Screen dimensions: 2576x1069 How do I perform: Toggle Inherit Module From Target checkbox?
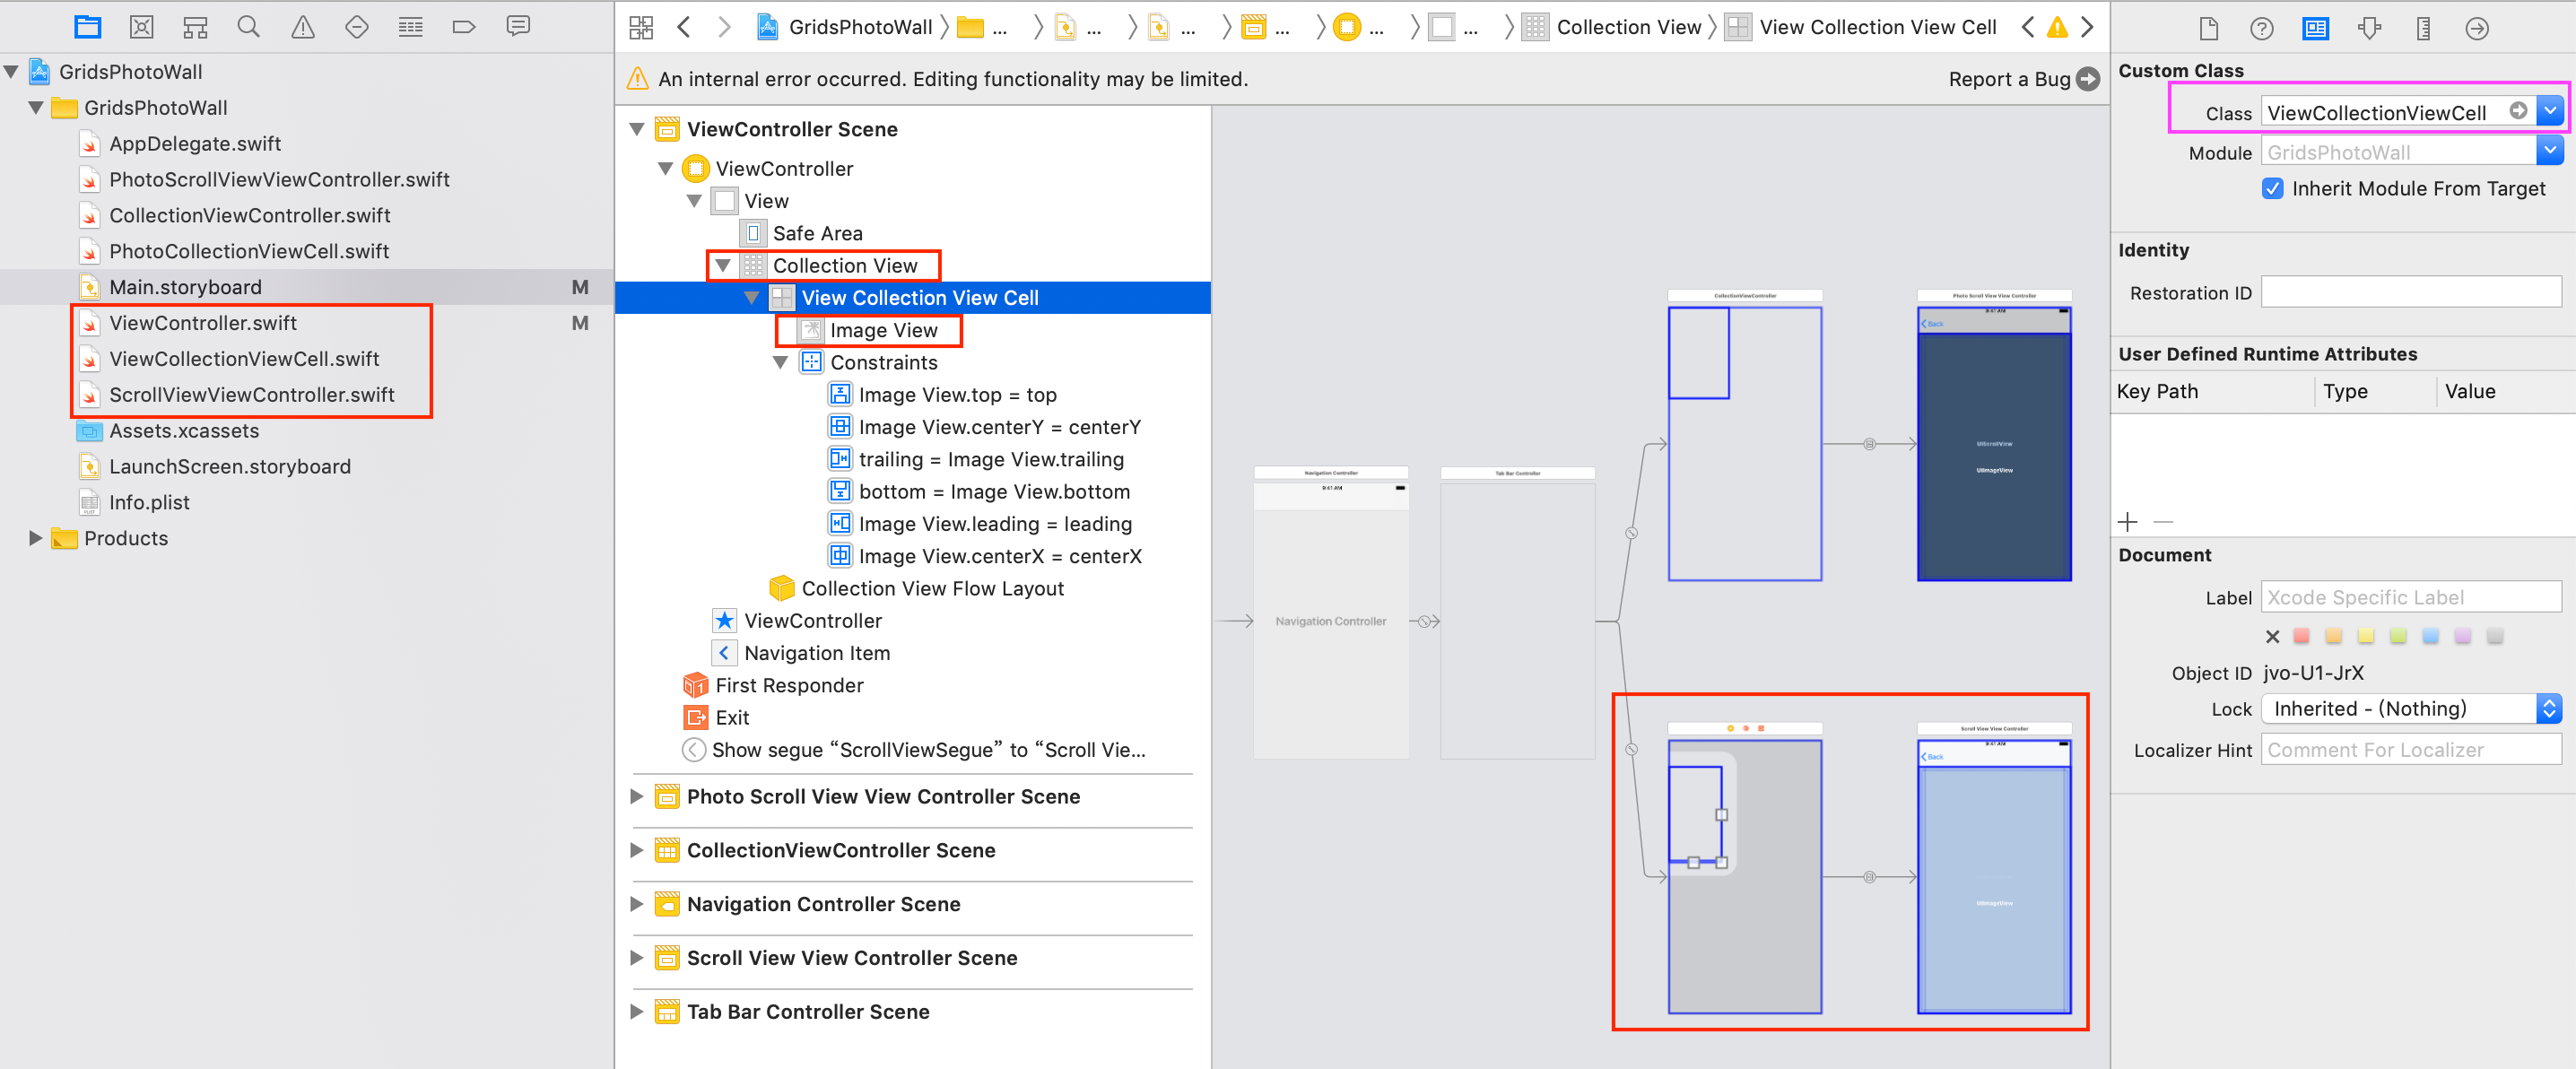[x=2272, y=189]
